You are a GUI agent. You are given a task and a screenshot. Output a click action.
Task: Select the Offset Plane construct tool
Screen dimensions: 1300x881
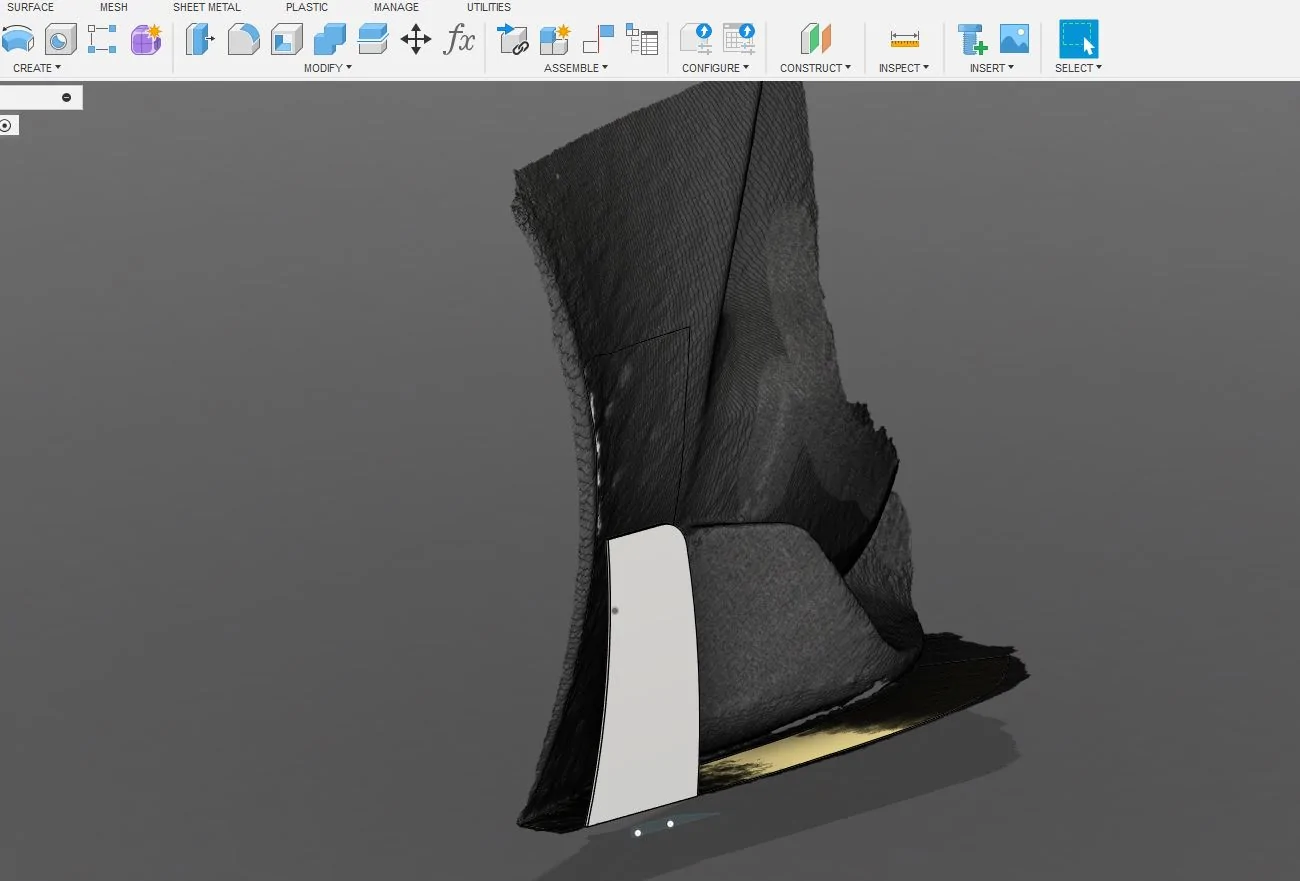tap(816, 40)
